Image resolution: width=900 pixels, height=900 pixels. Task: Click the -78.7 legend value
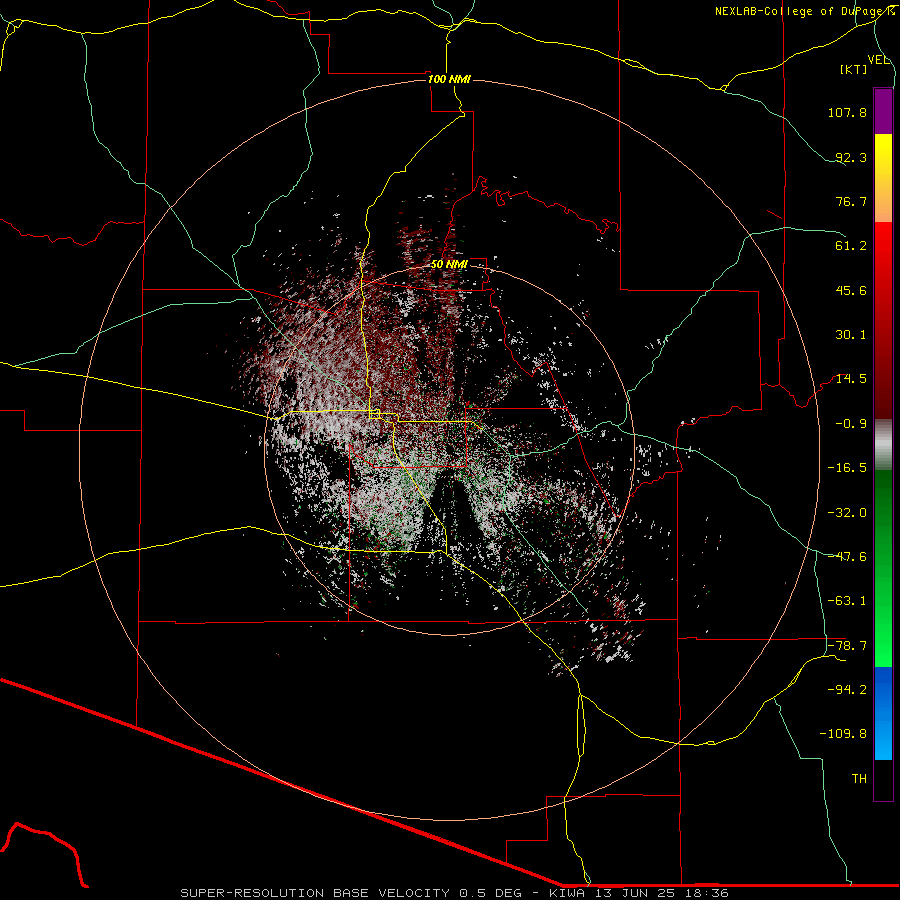click(x=847, y=646)
